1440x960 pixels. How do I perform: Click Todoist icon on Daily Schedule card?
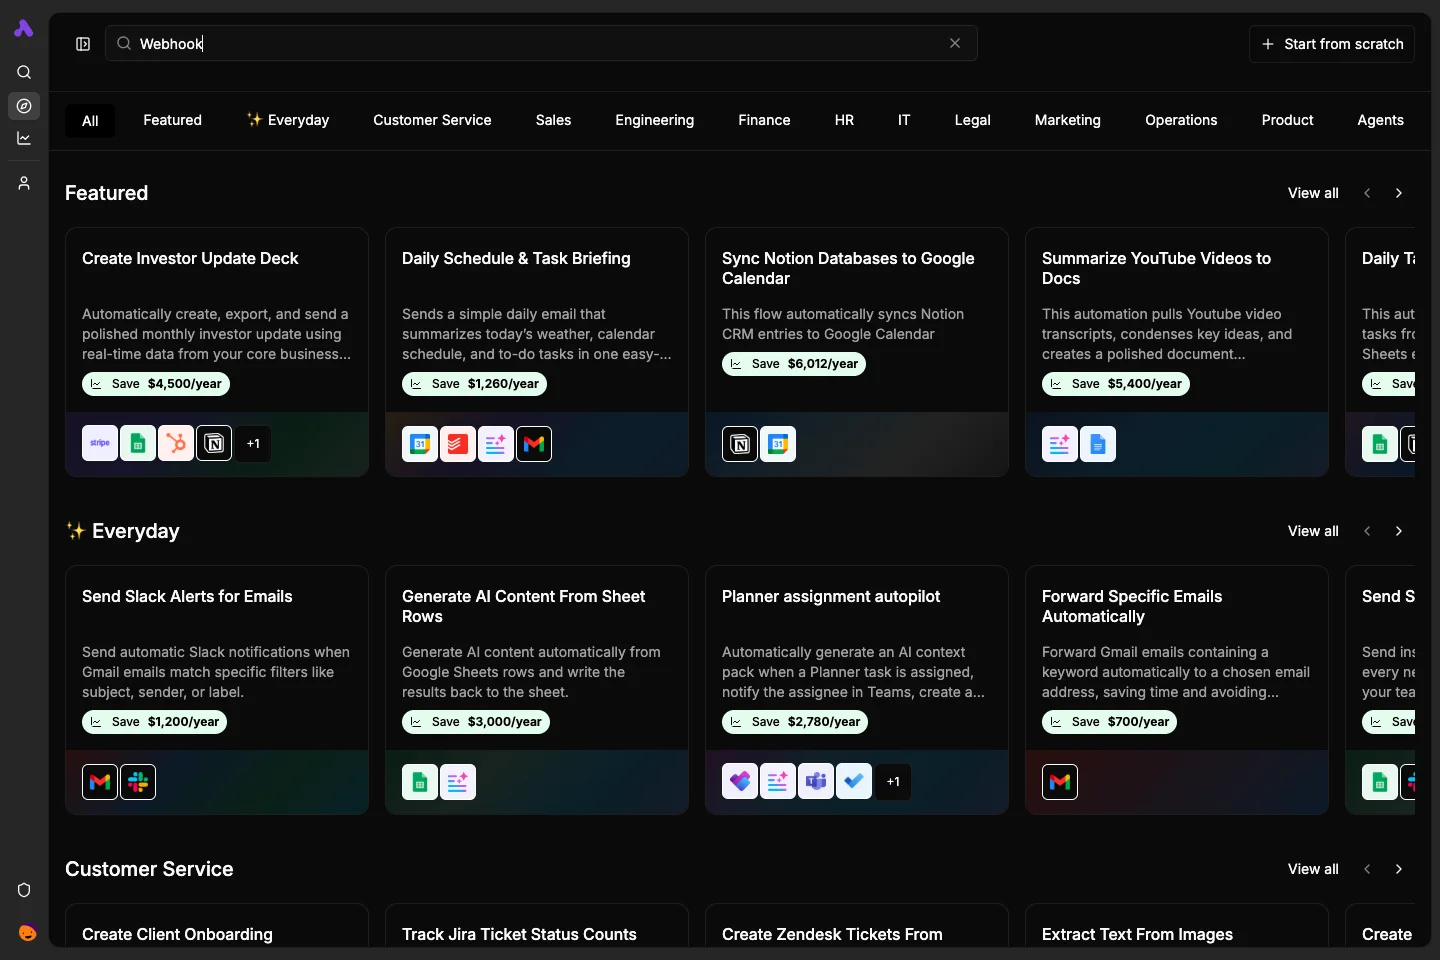[x=458, y=443]
